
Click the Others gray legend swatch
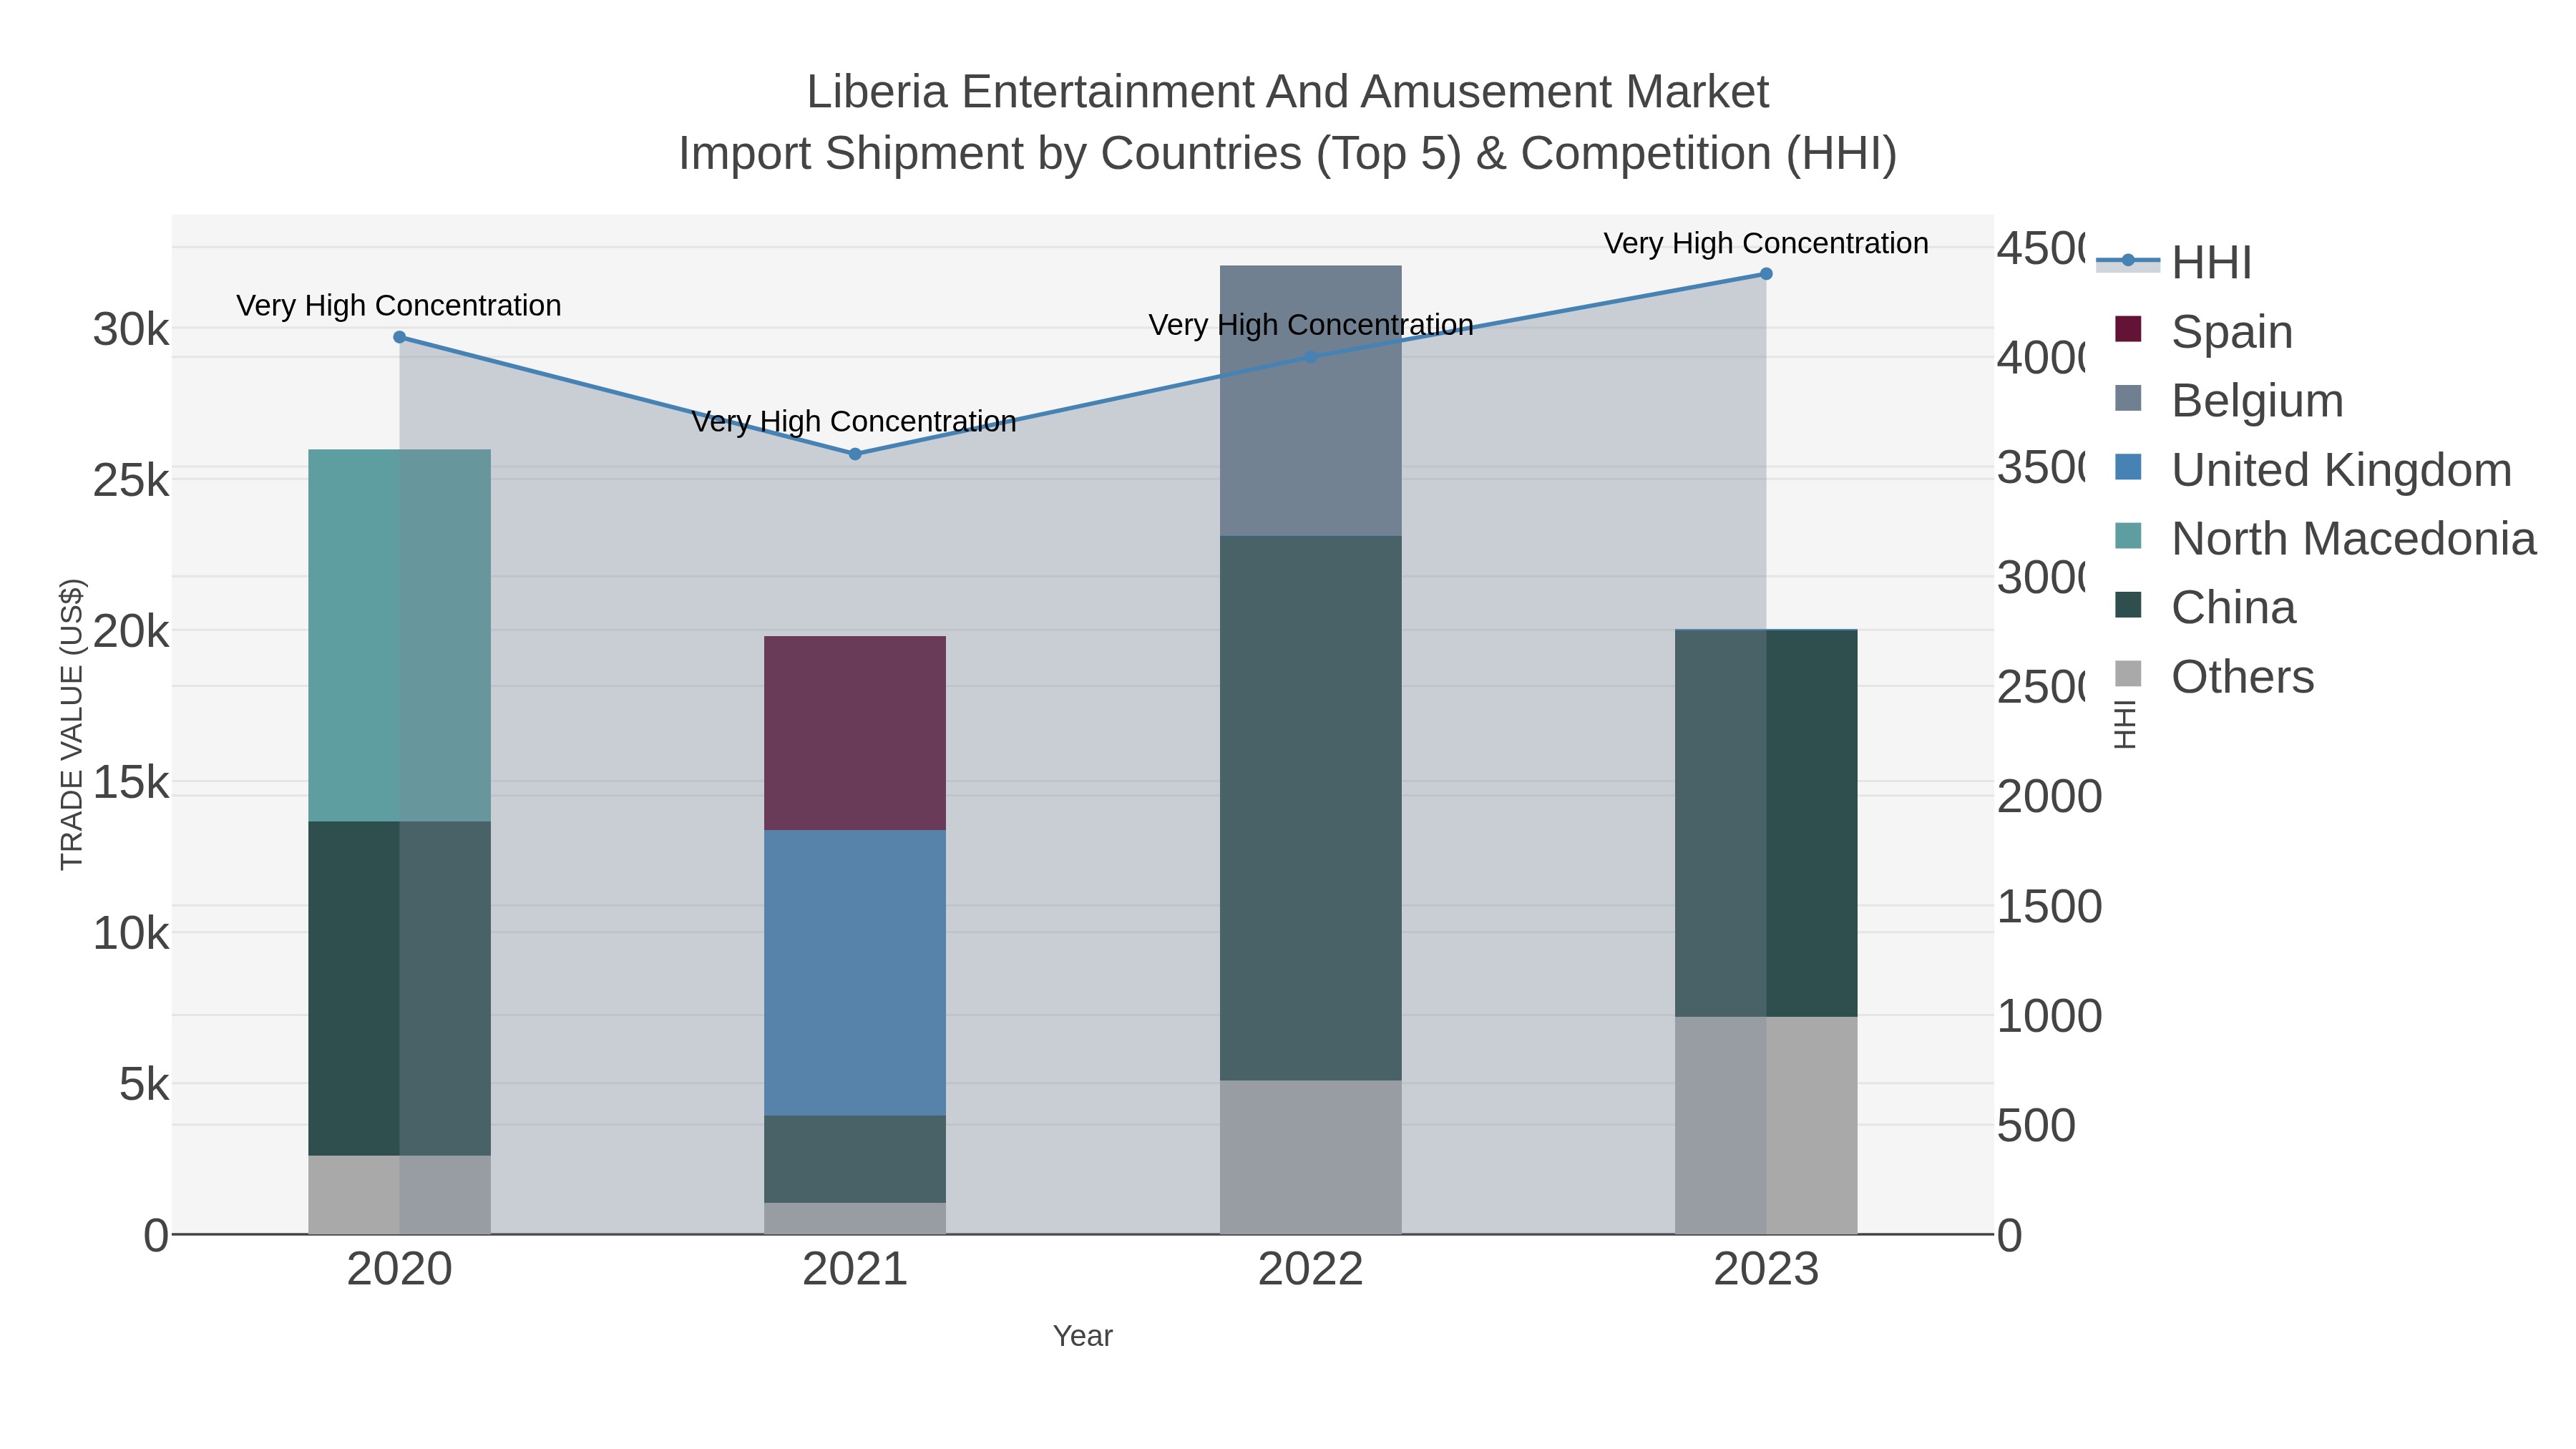pos(2129,674)
